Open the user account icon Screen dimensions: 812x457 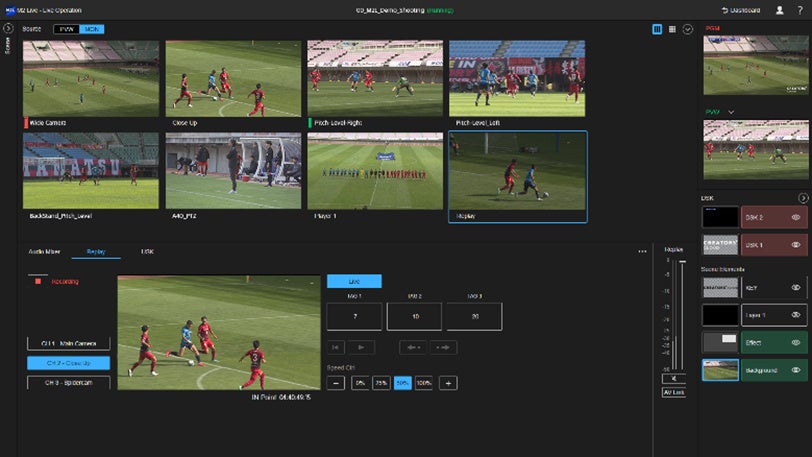(779, 10)
